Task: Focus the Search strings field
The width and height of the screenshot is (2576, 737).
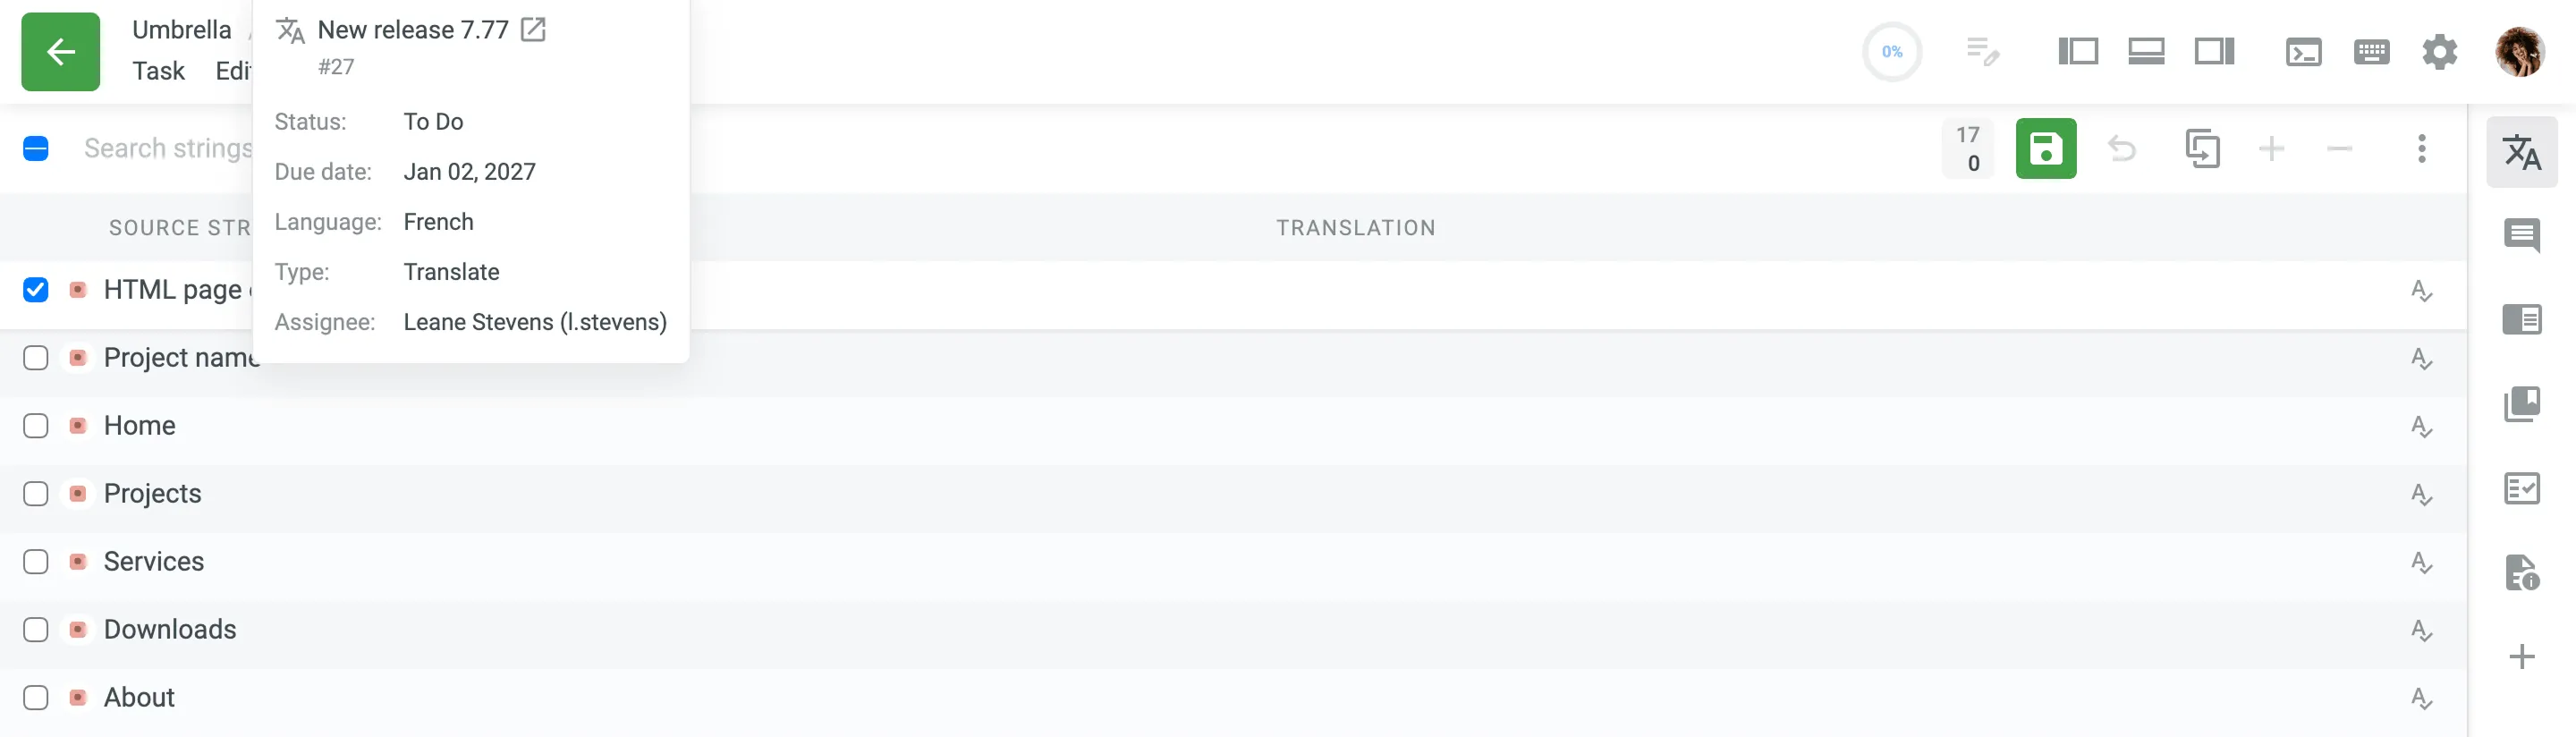Action: tap(168, 149)
